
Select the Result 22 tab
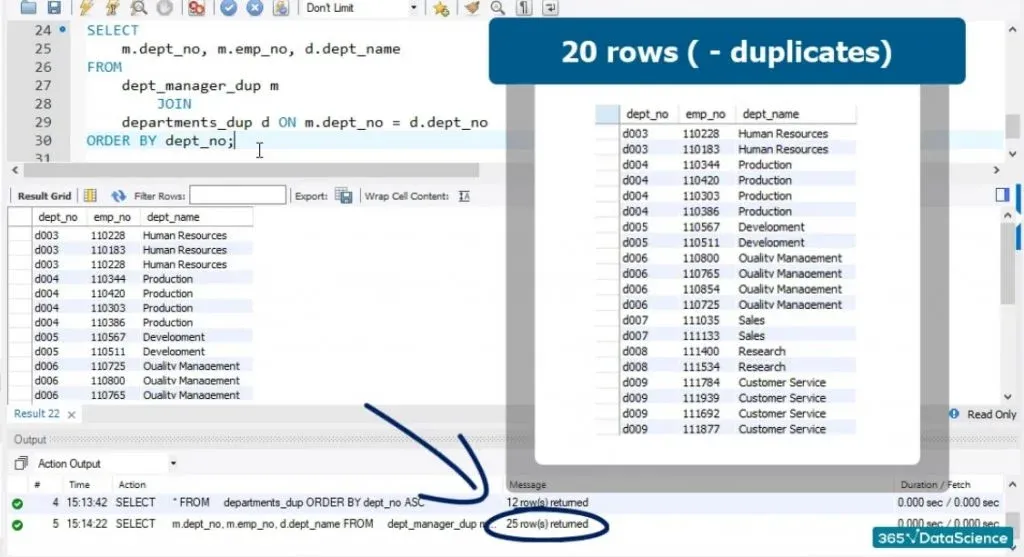tap(37, 413)
